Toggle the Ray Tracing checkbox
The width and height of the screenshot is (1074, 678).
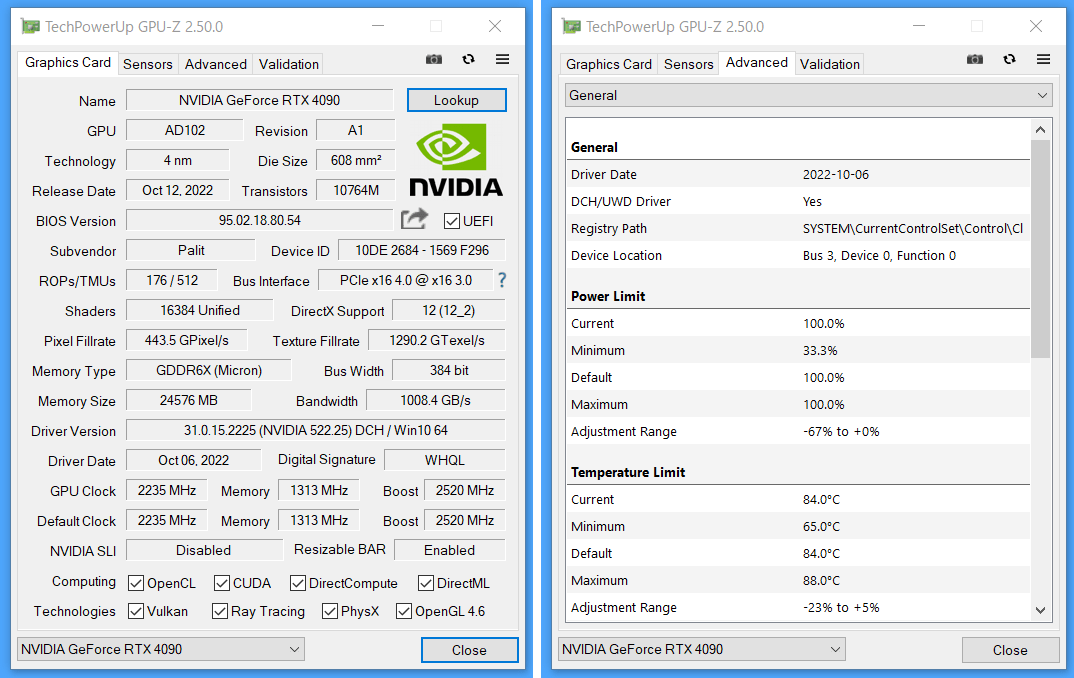pyautogui.click(x=220, y=612)
